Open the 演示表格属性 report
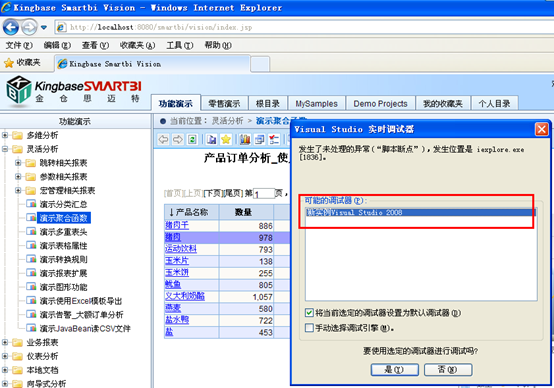This screenshot has width=554, height=388. pyautogui.click(x=63, y=246)
